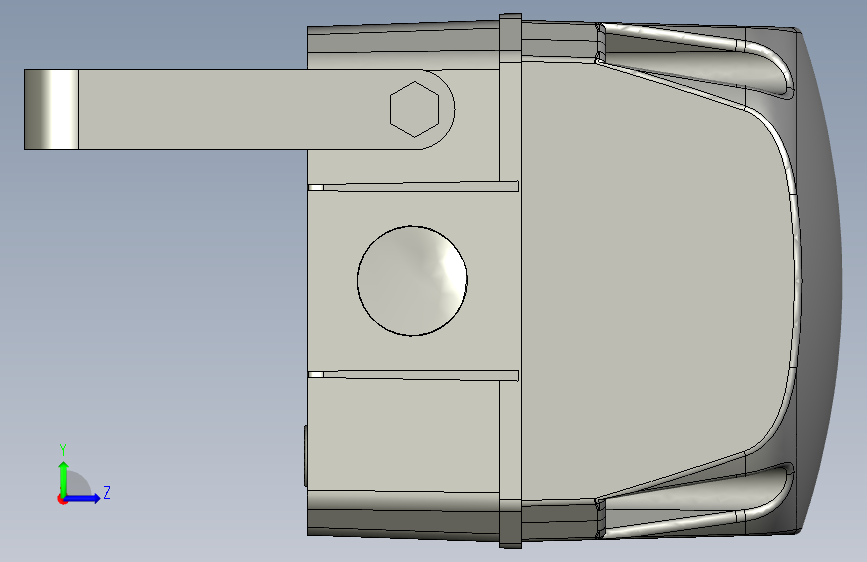Select the rounded cylindrical end of the lever arm
Viewport: 867px width, 562px height.
pyautogui.click(x=51, y=110)
